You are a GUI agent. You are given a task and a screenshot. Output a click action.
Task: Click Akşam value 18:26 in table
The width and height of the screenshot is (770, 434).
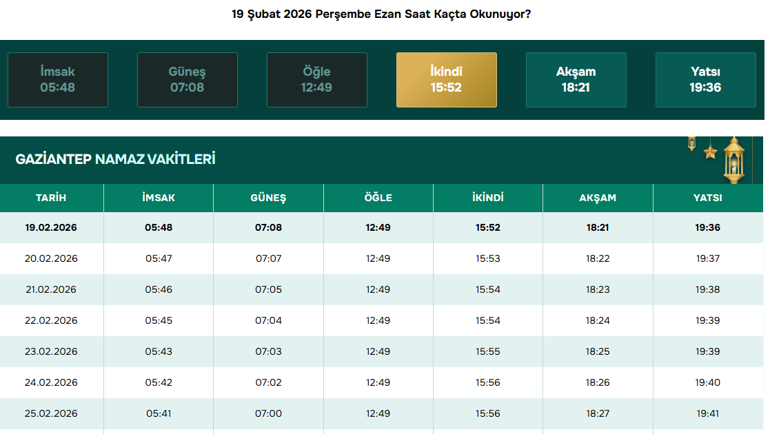coord(598,382)
